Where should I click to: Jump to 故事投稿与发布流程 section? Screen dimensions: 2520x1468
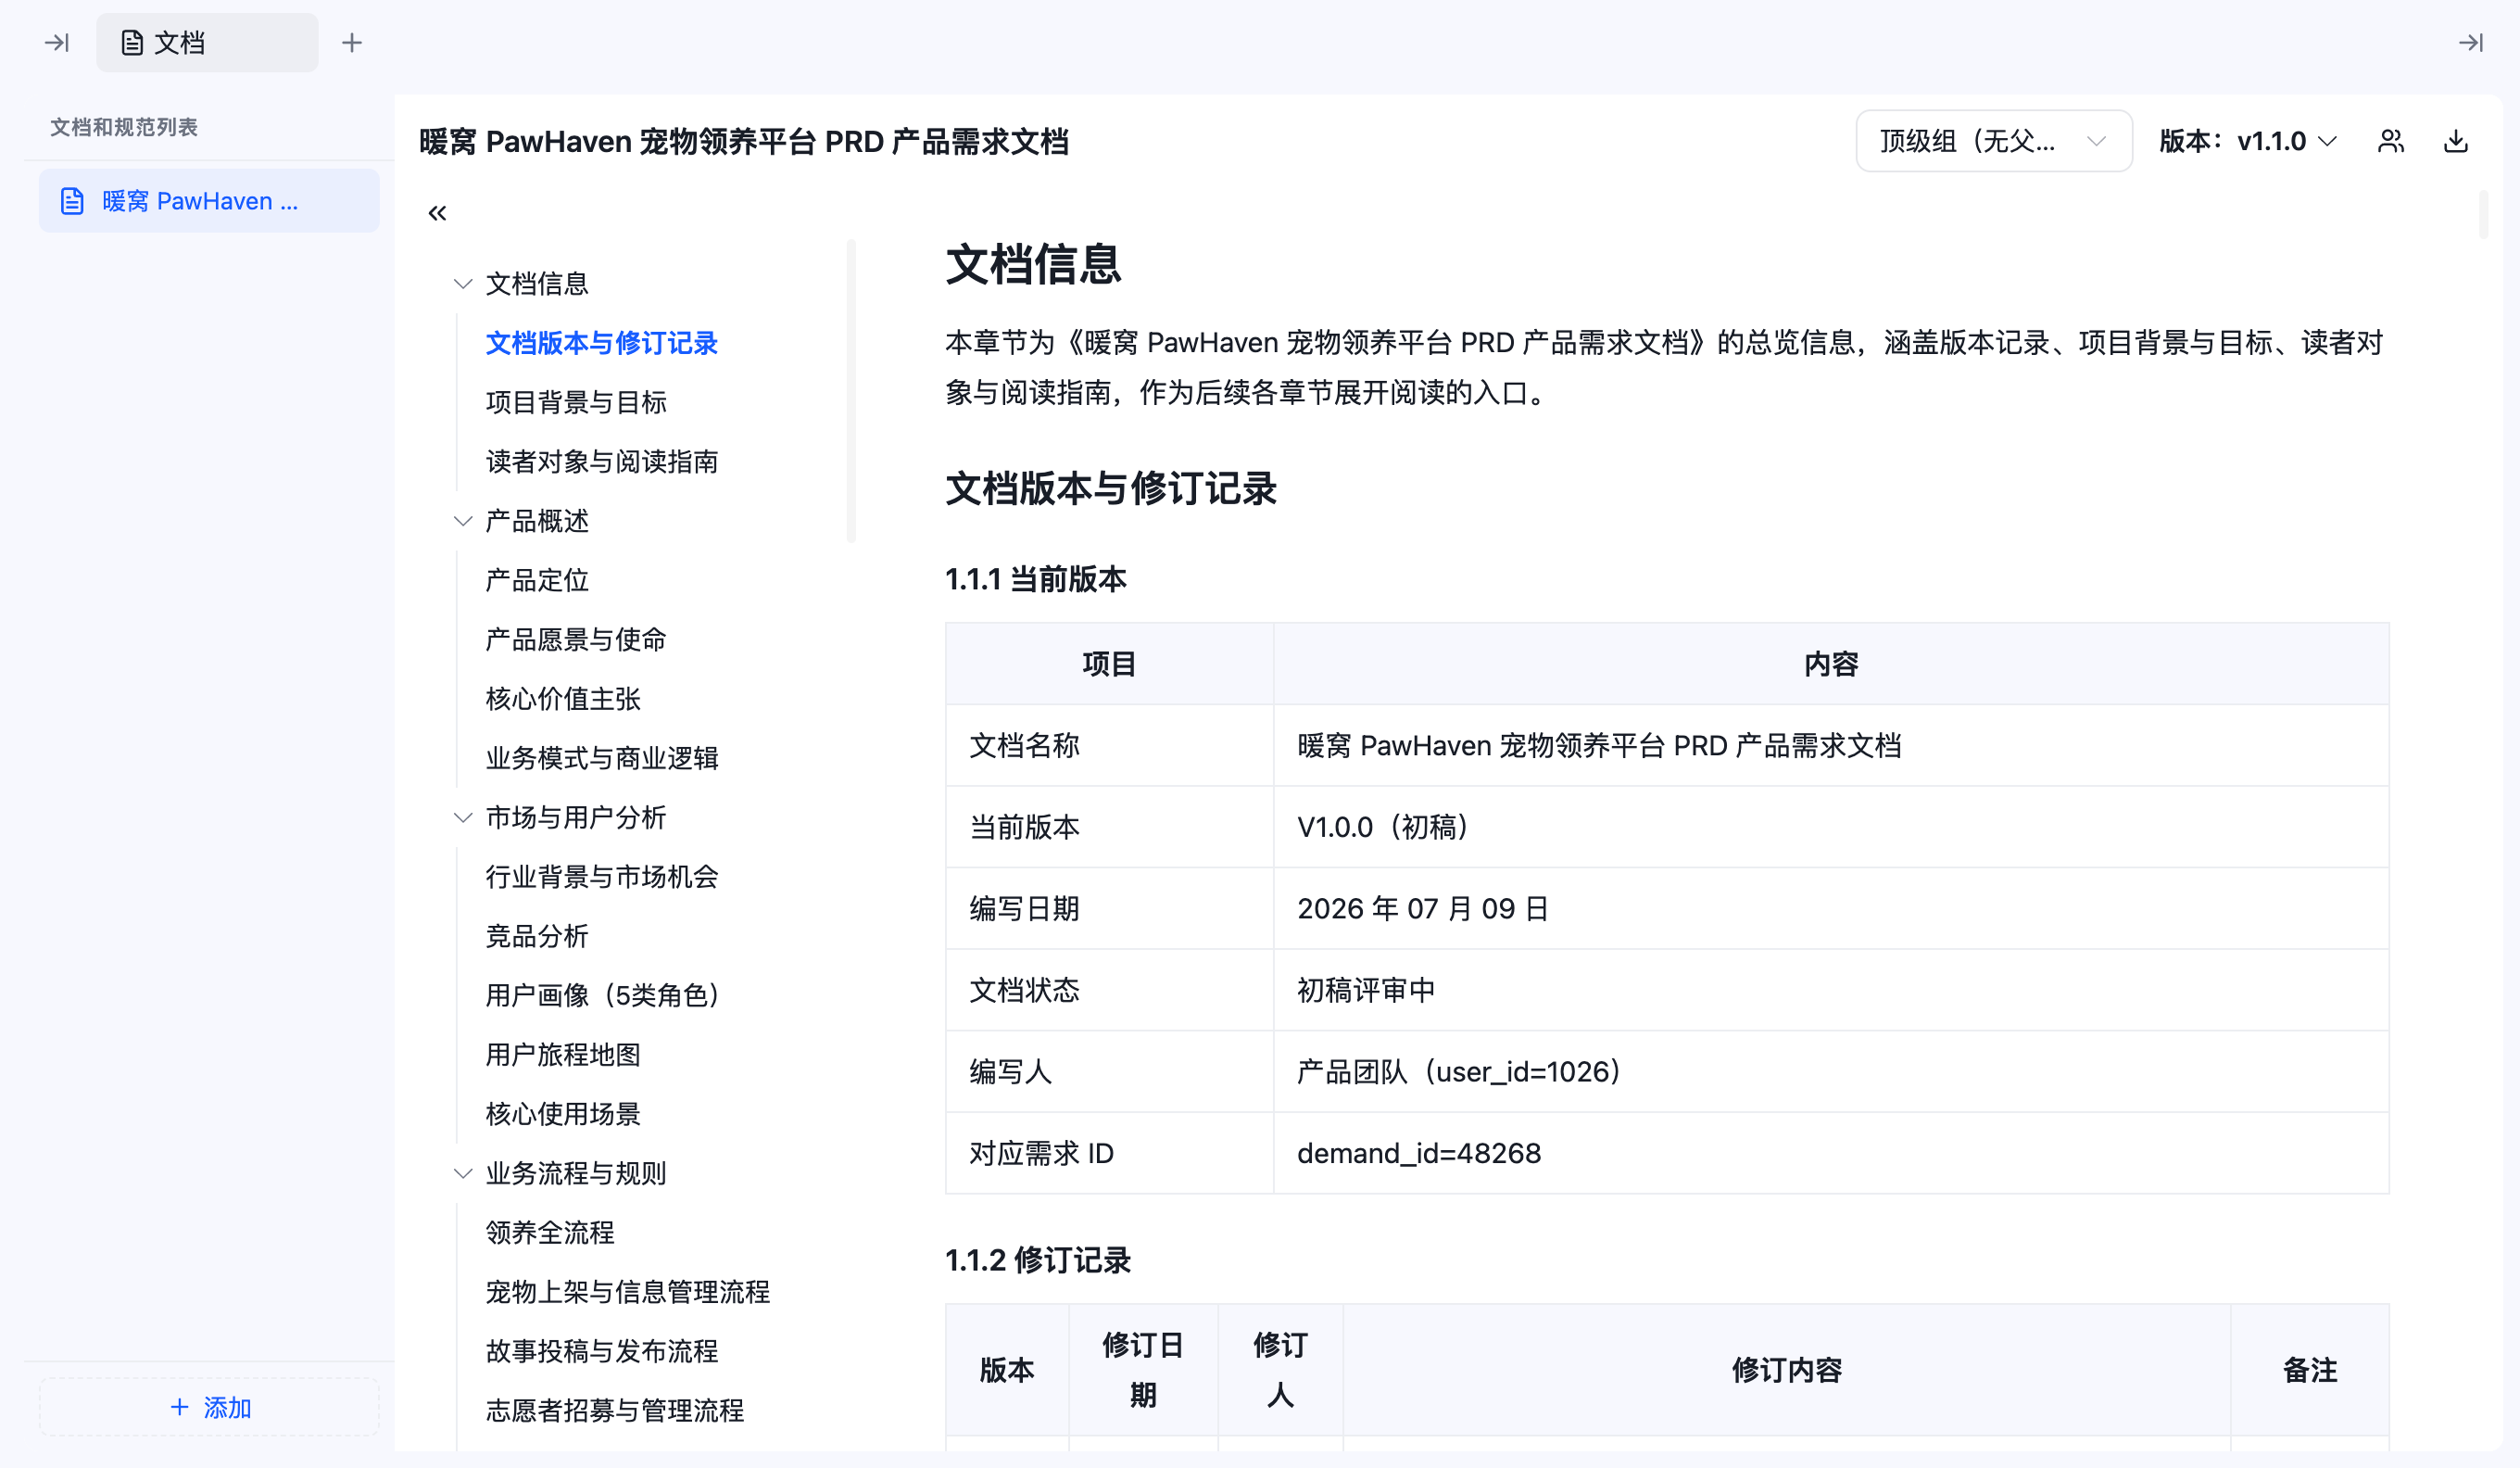[602, 1352]
